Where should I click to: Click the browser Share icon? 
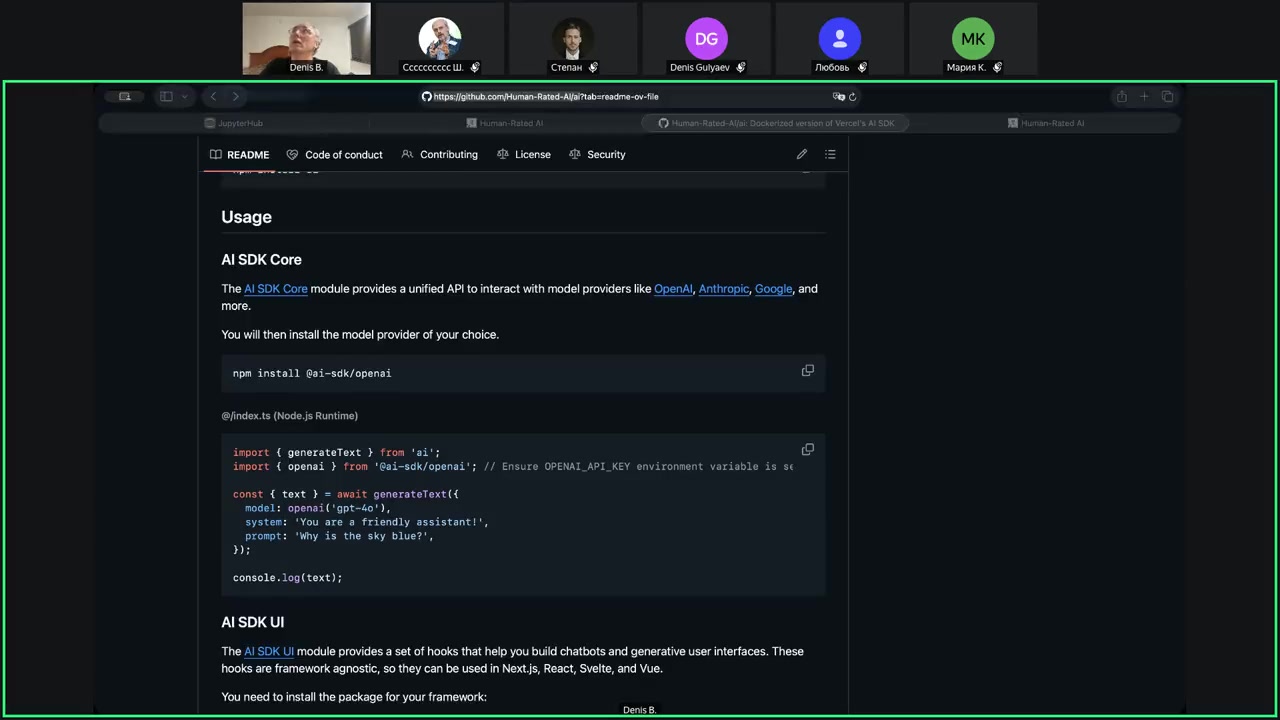1121,97
